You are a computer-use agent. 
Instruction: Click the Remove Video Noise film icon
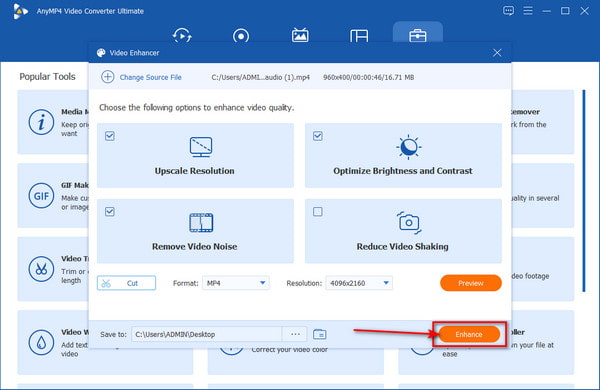pyautogui.click(x=201, y=223)
